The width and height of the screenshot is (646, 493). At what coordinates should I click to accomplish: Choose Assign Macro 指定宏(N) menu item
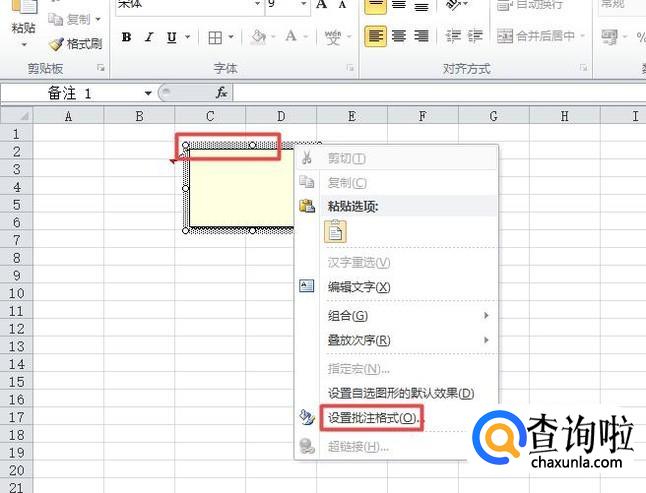(396, 369)
